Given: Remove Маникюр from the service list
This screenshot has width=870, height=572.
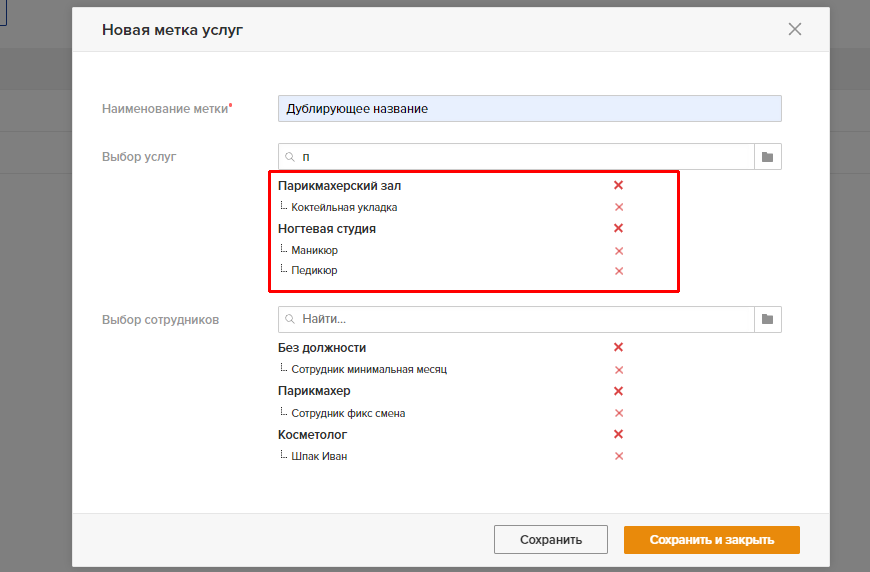Looking at the screenshot, I should point(619,251).
